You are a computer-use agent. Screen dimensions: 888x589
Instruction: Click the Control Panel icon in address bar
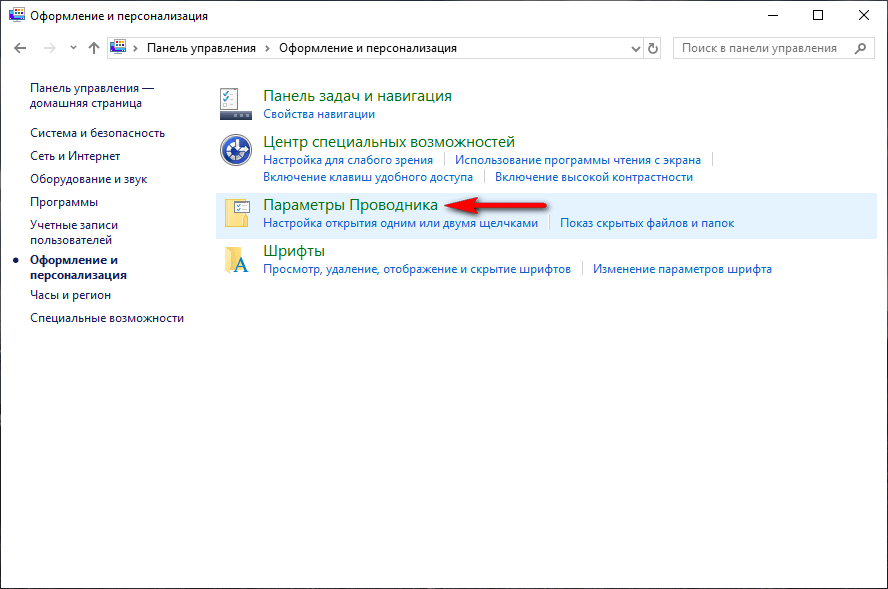(118, 48)
